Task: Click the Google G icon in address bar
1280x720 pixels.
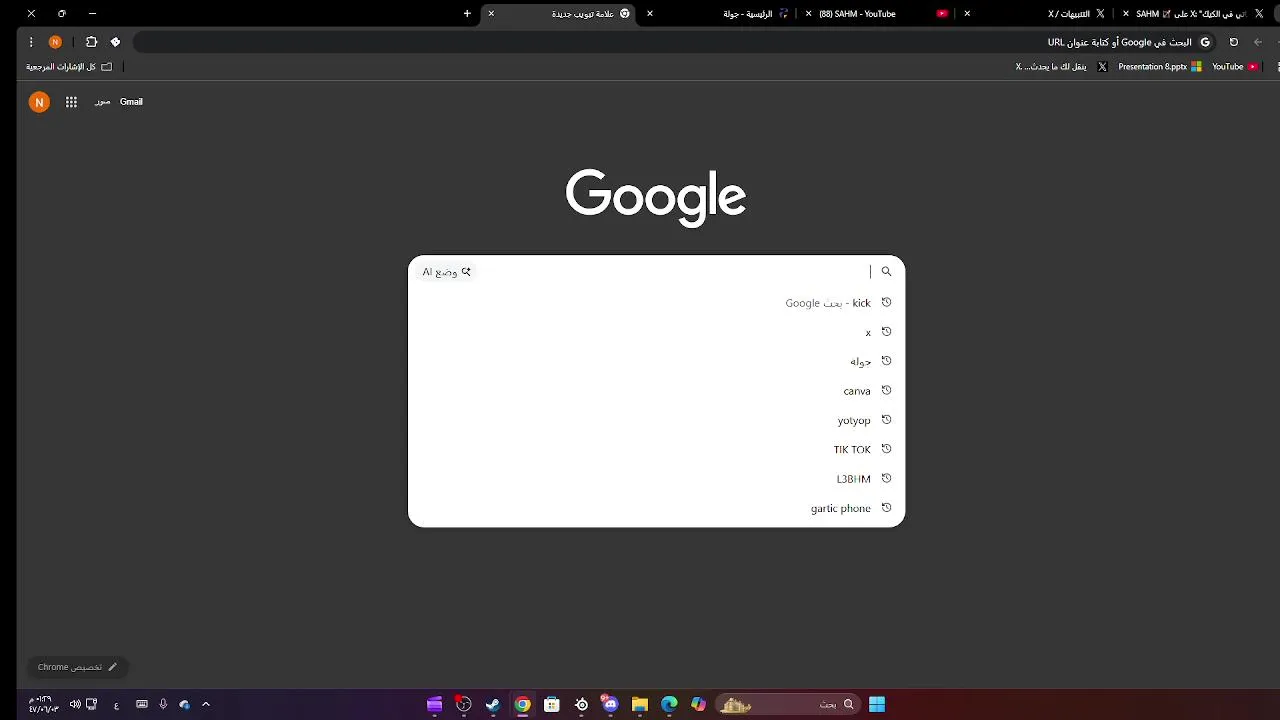Action: [x=1205, y=42]
